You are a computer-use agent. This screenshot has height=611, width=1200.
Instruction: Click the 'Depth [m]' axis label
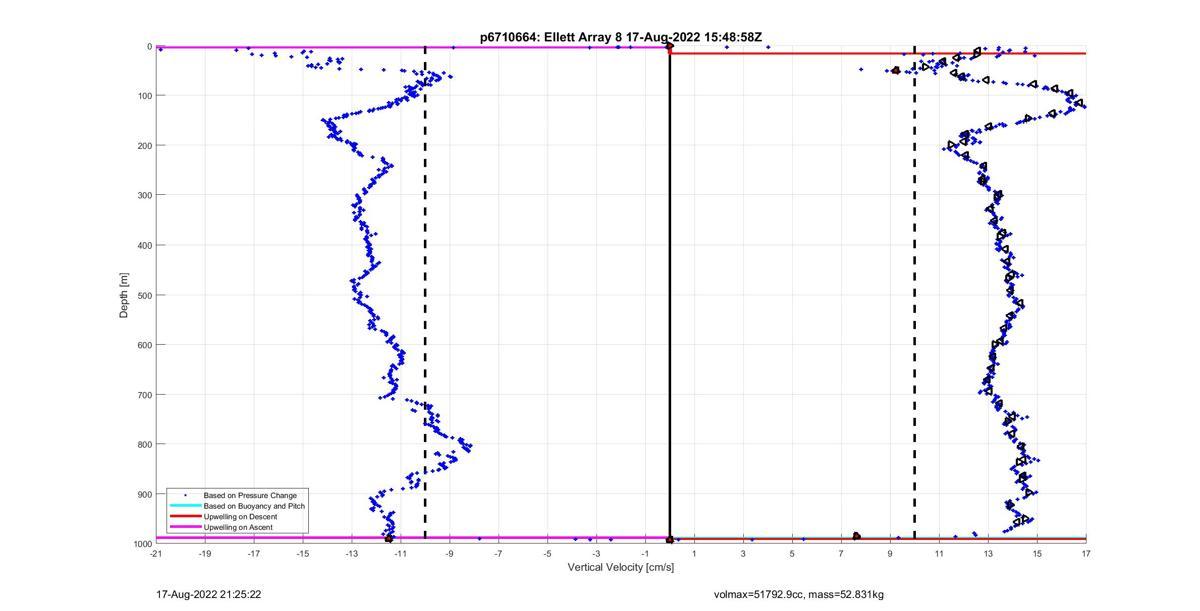124,295
